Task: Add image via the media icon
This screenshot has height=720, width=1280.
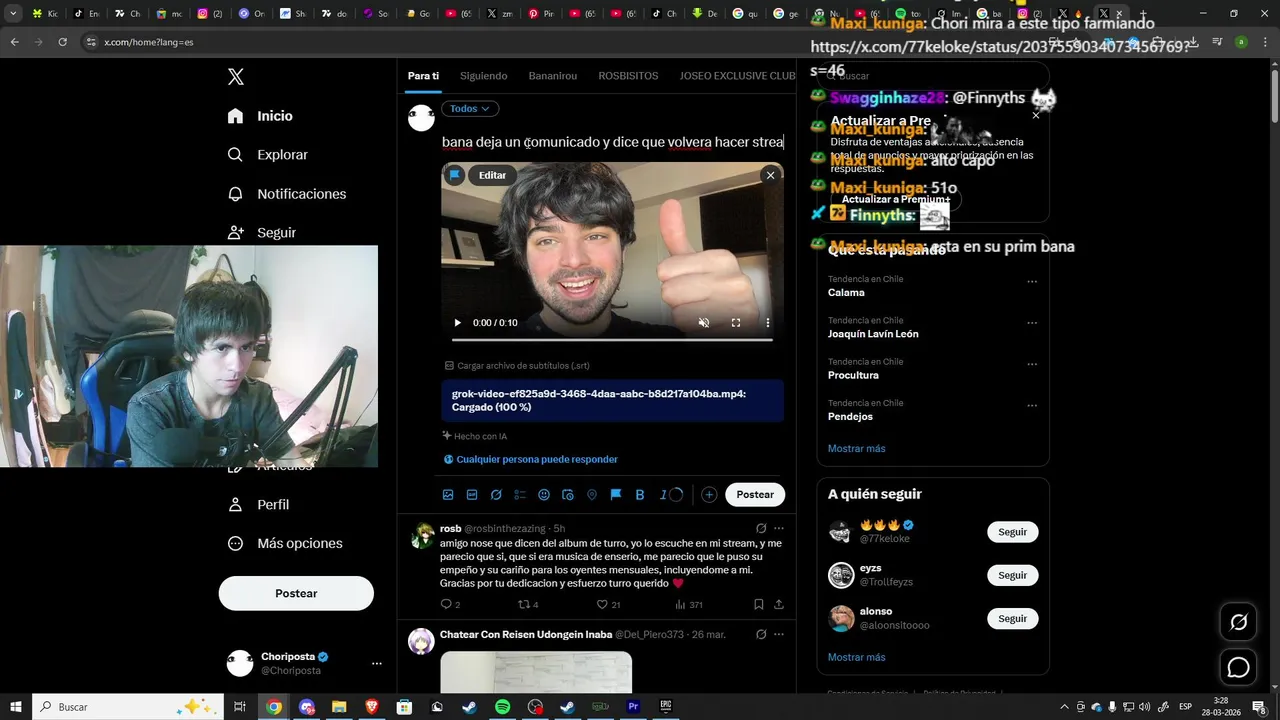Action: (448, 495)
